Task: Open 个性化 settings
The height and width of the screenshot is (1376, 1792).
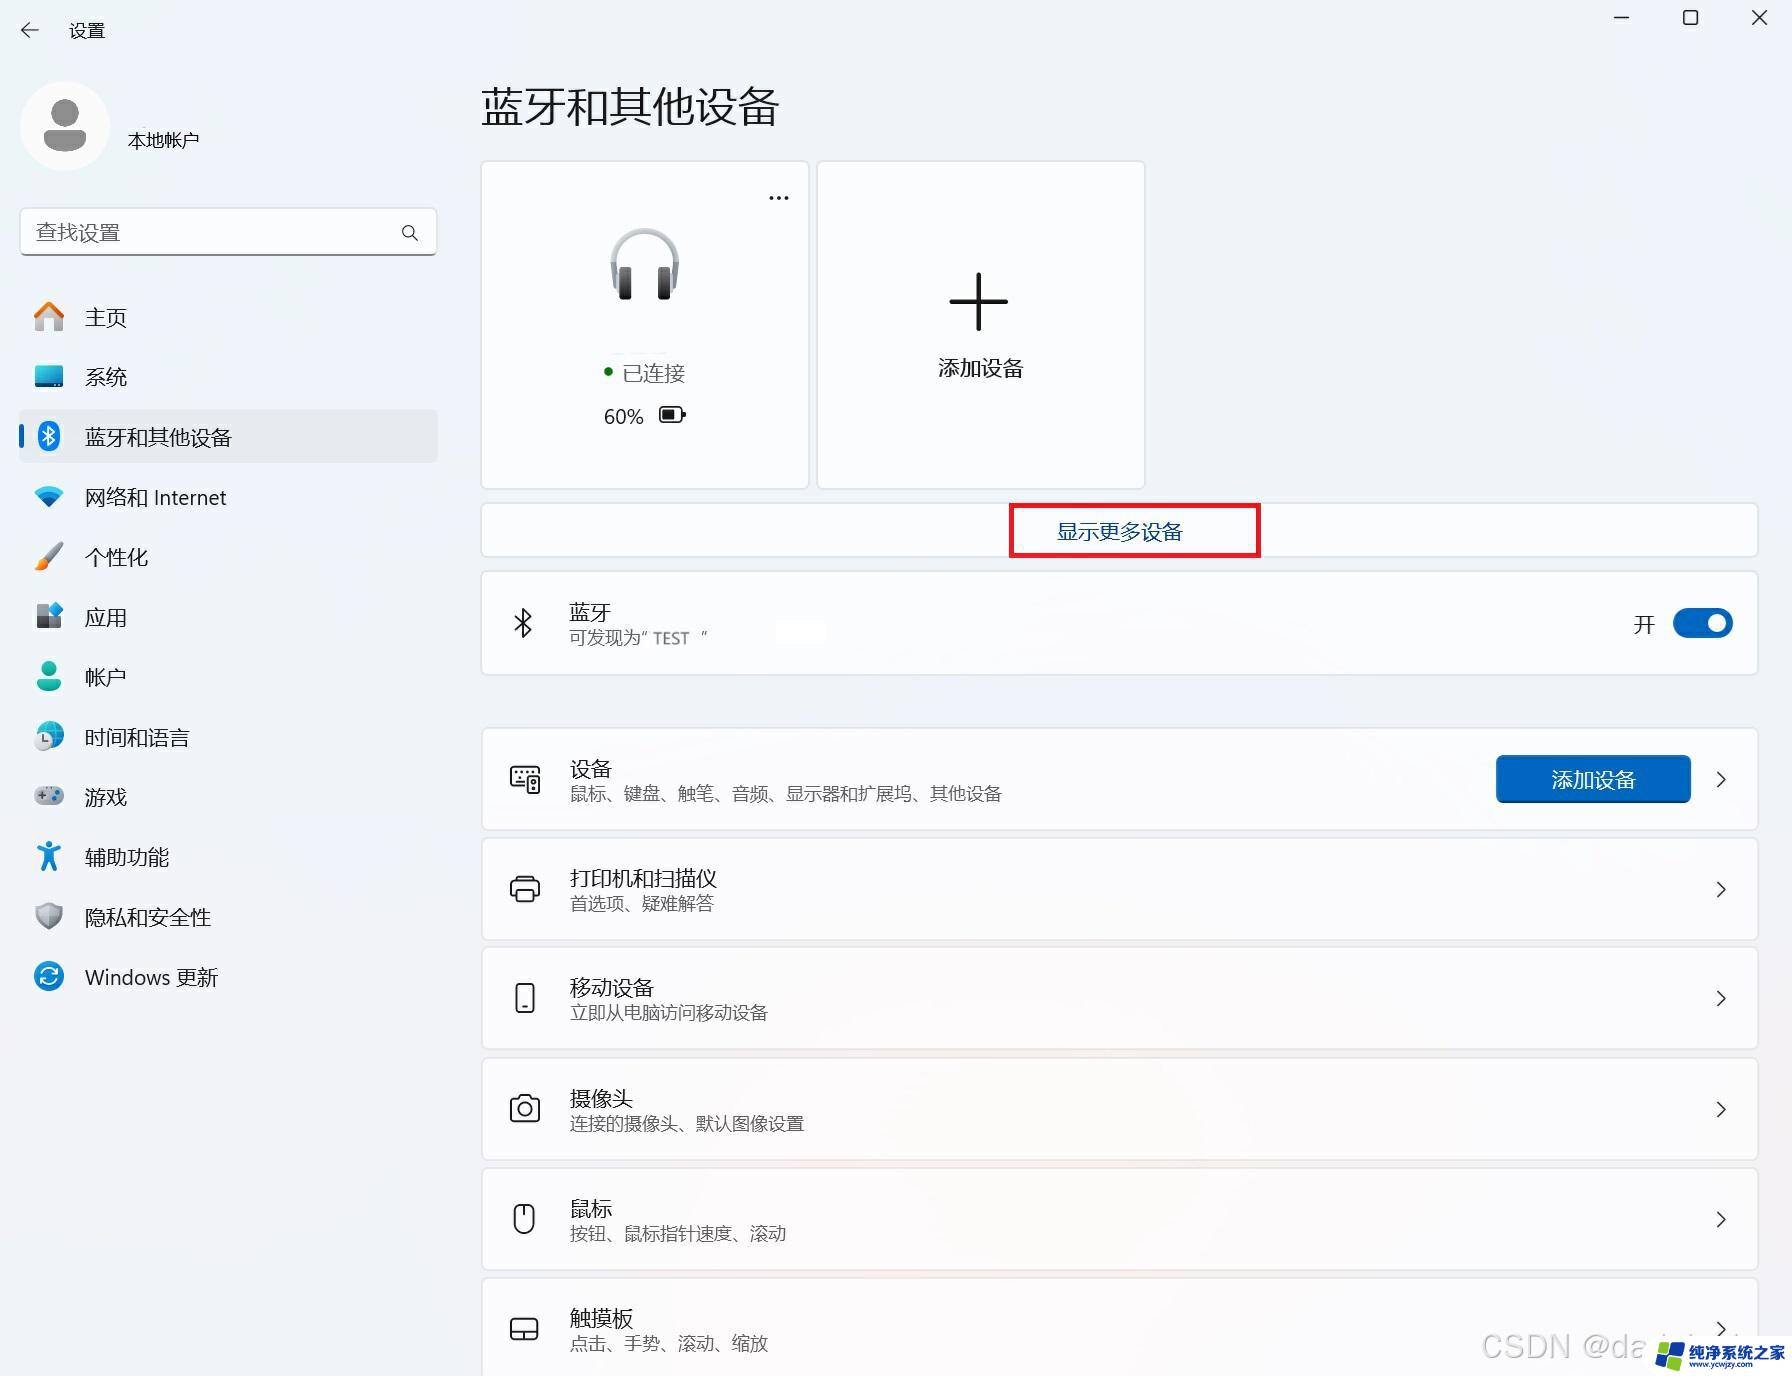Action: point(228,557)
